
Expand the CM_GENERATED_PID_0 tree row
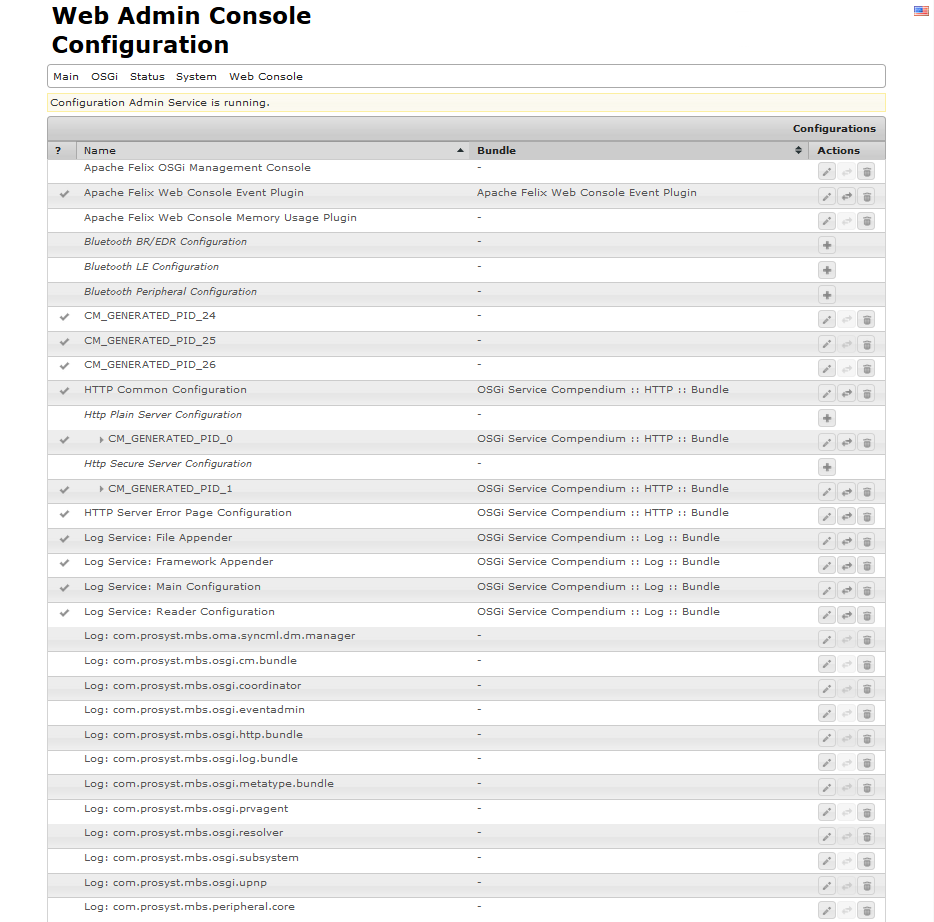tap(101, 440)
